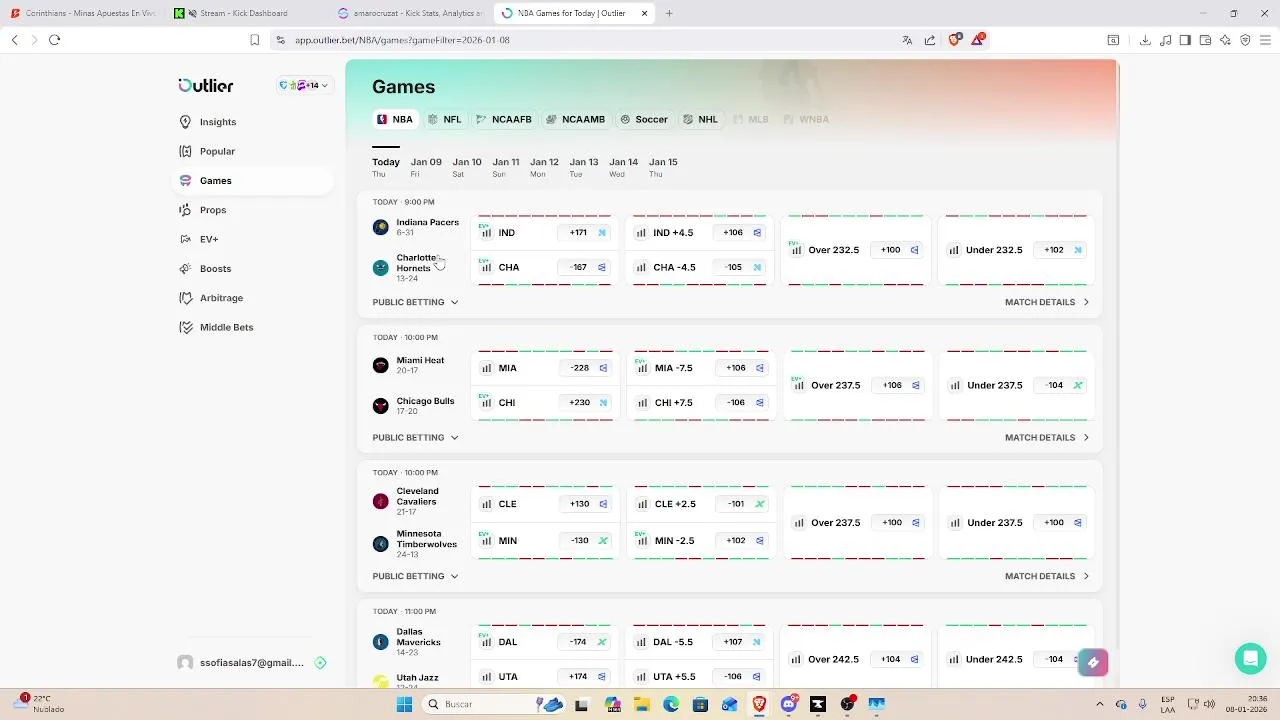Go to Games in the sidebar
Image resolution: width=1280 pixels, height=720 pixels.
252,181
